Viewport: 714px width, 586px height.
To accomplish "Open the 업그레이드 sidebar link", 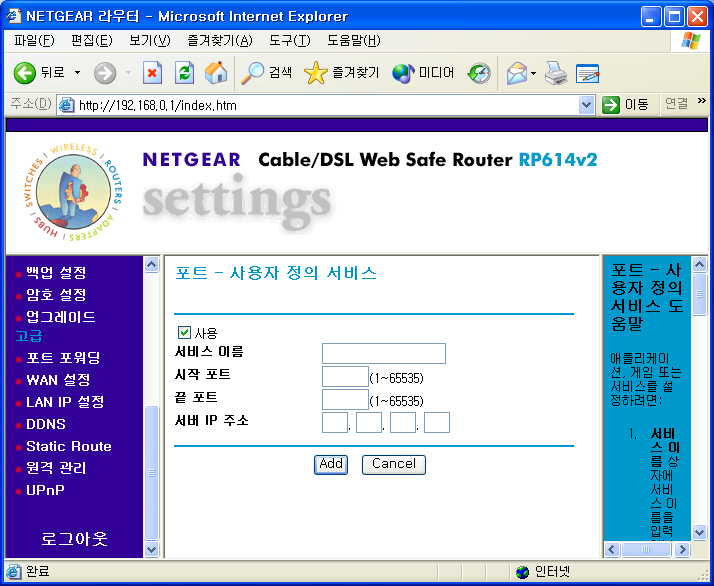I will (x=61, y=317).
